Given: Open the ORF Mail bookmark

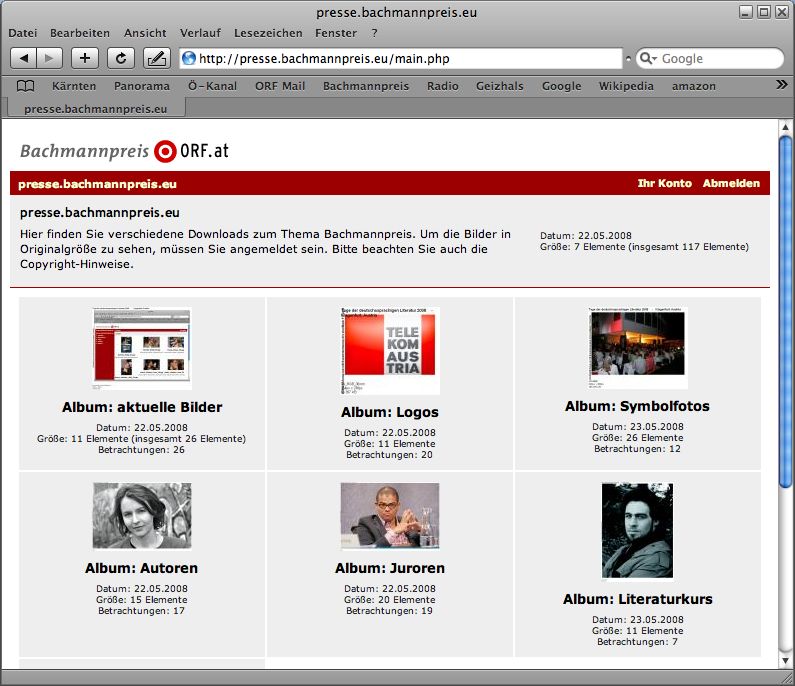Looking at the screenshot, I should [280, 86].
